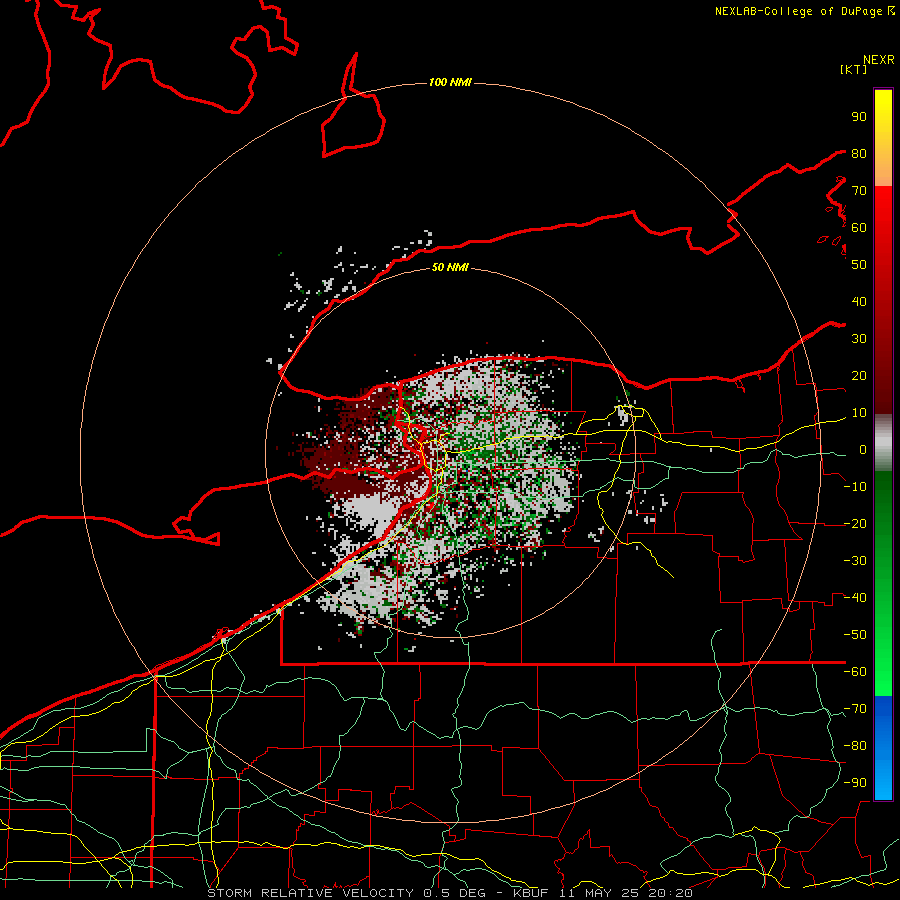
Task: Click the "50 NMI" range ring label
Action: point(450,267)
